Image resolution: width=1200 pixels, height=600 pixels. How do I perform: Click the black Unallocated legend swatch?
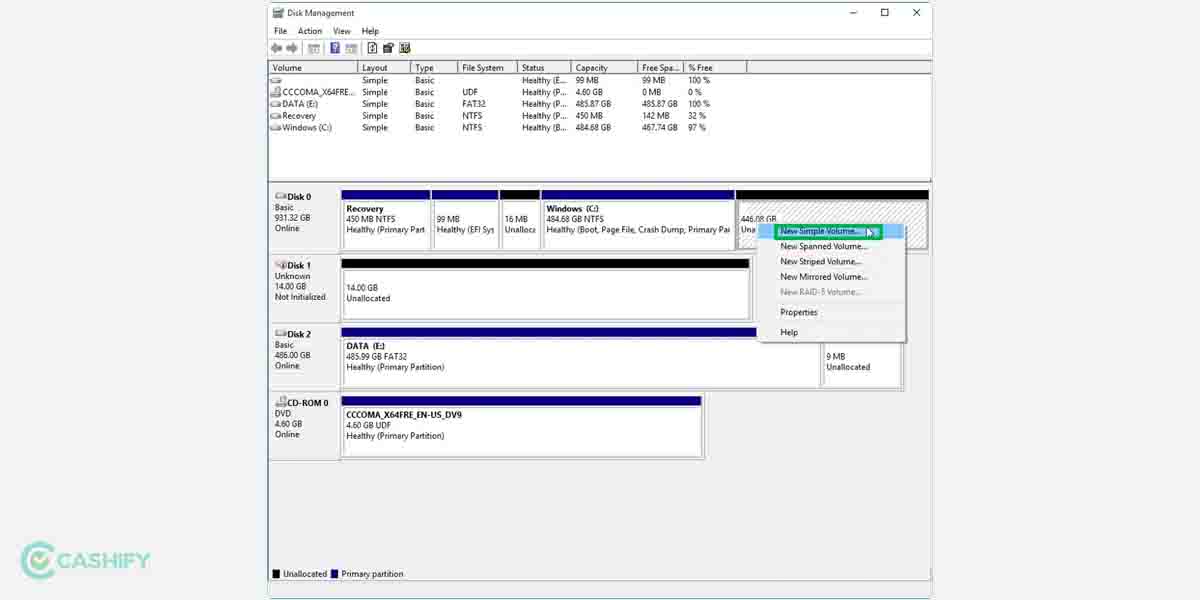[x=276, y=573]
